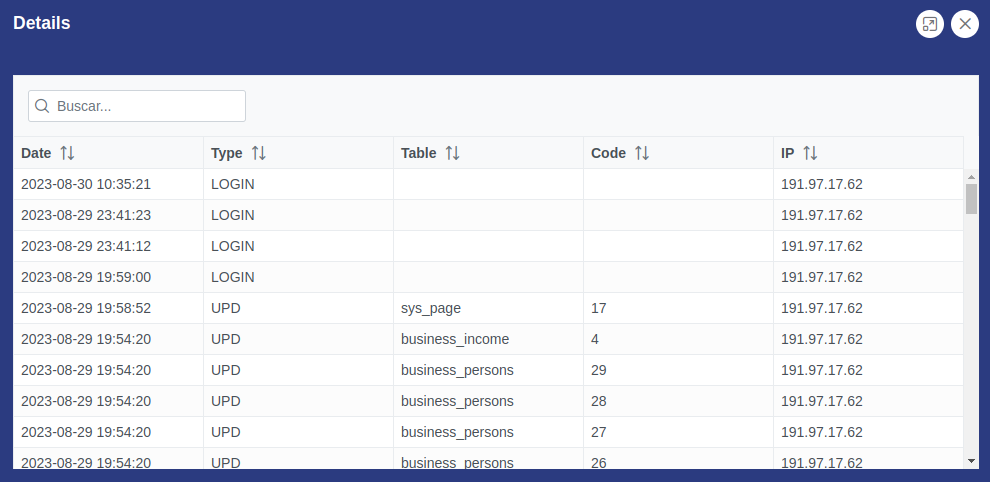Image resolution: width=990 pixels, height=482 pixels.
Task: Click the scrollbar up arrow
Action: [971, 176]
